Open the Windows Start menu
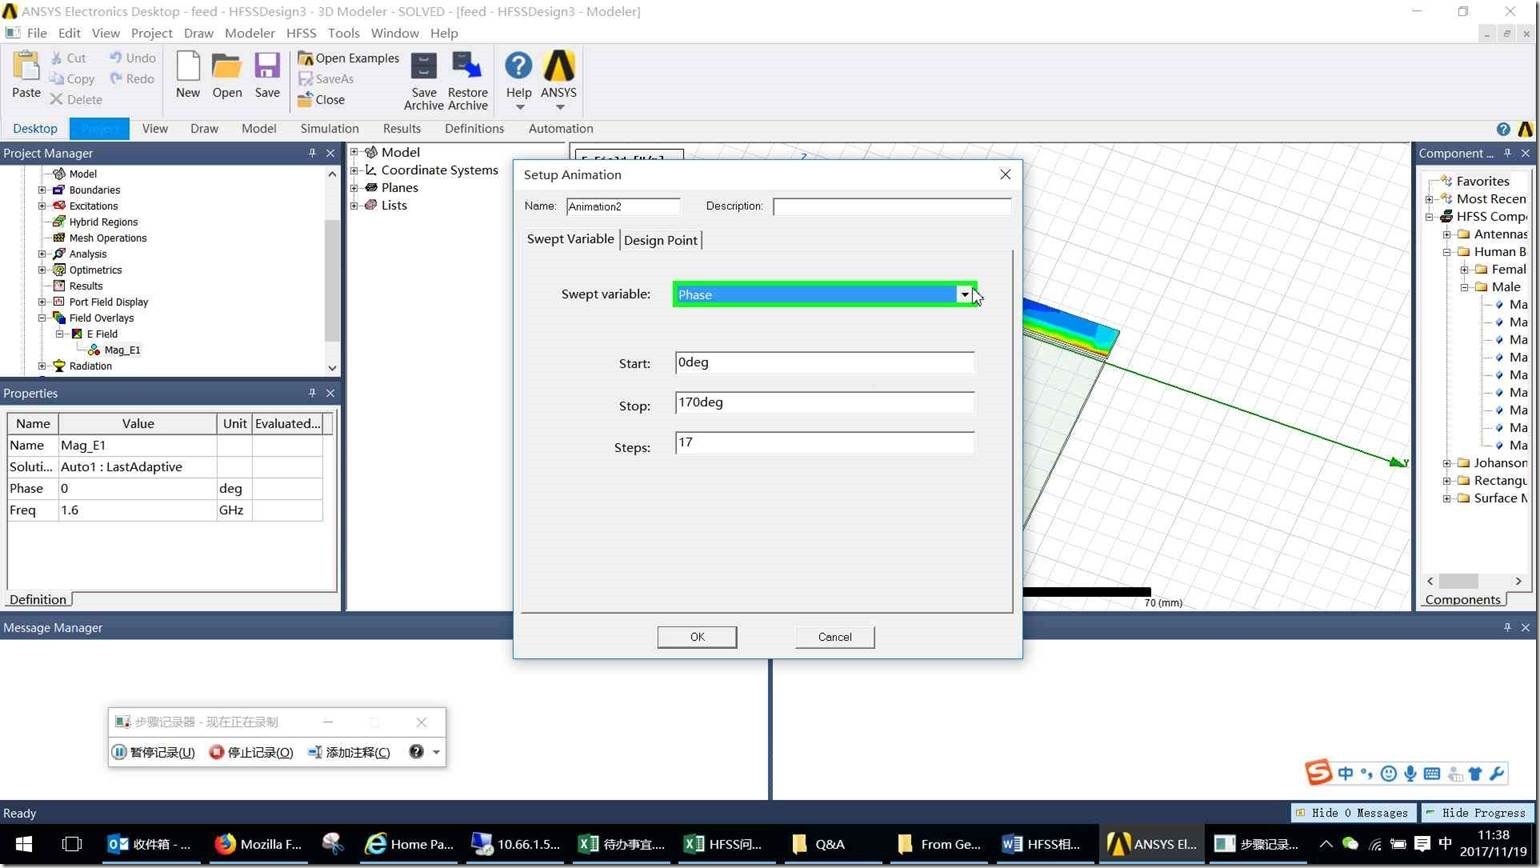Screen dimensions: 1540x868 coord(24,844)
